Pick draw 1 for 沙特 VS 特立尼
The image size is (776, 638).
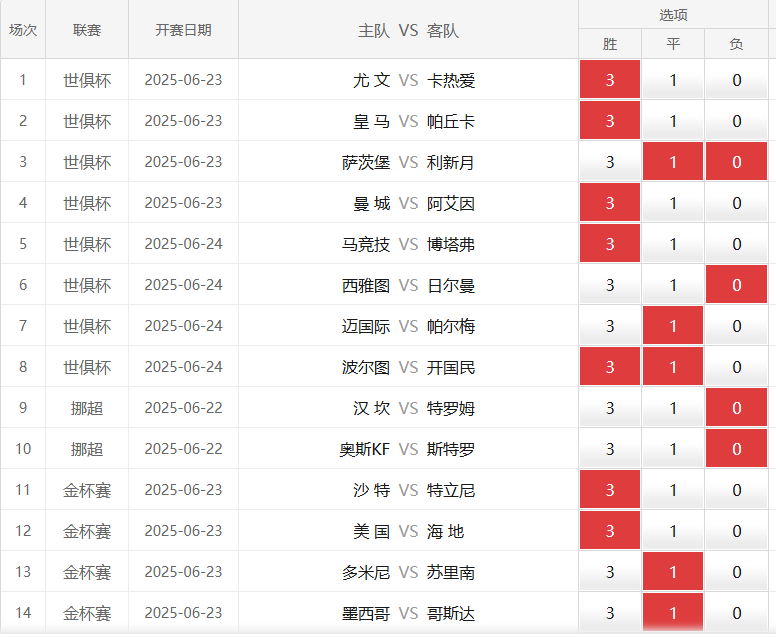673,490
